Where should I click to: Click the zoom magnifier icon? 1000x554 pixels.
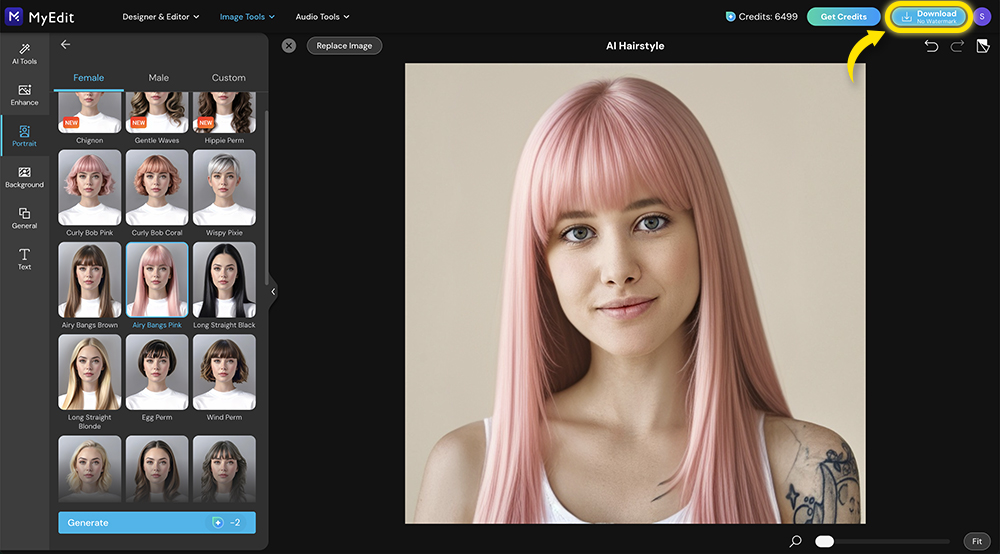click(x=795, y=541)
